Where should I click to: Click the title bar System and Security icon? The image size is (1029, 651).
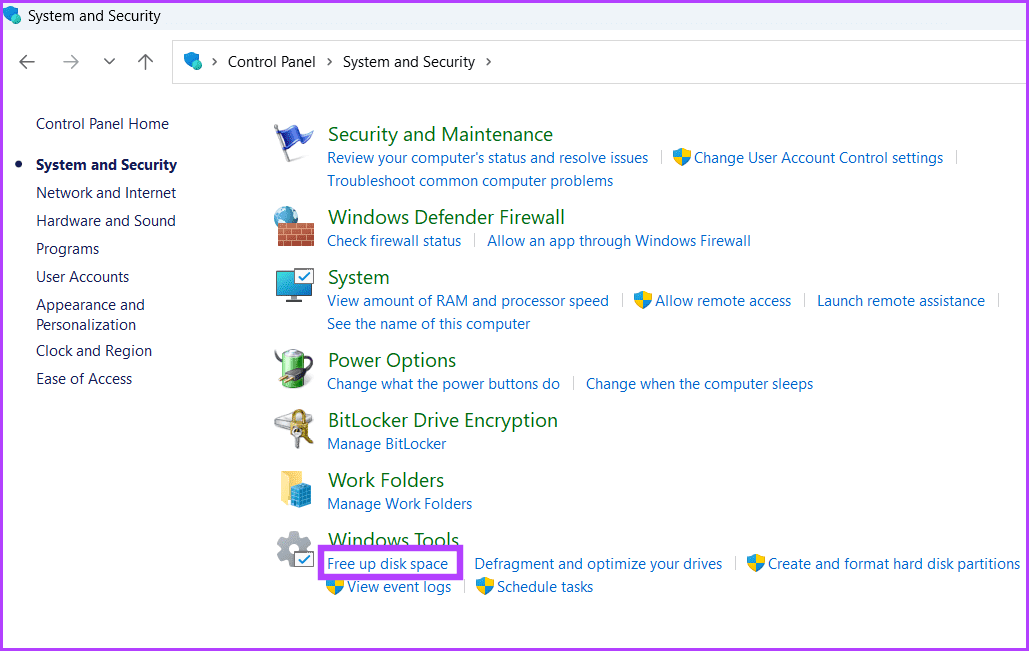coord(12,14)
